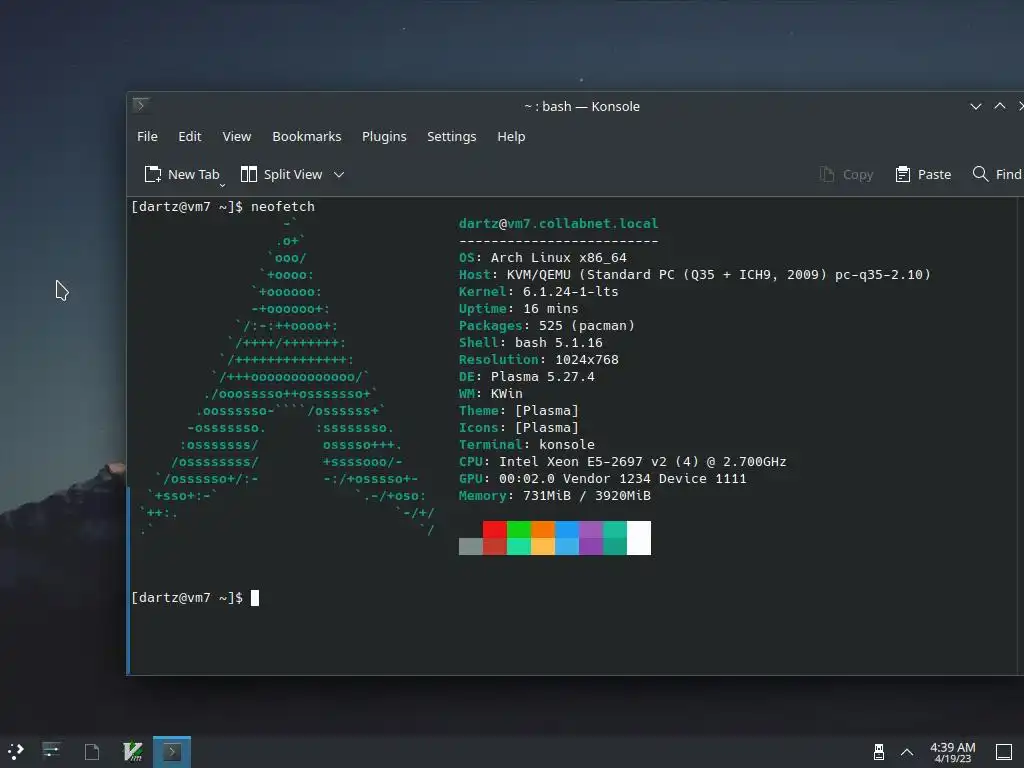Open the Bookmarks menu
This screenshot has width=1024, height=768.
(306, 136)
